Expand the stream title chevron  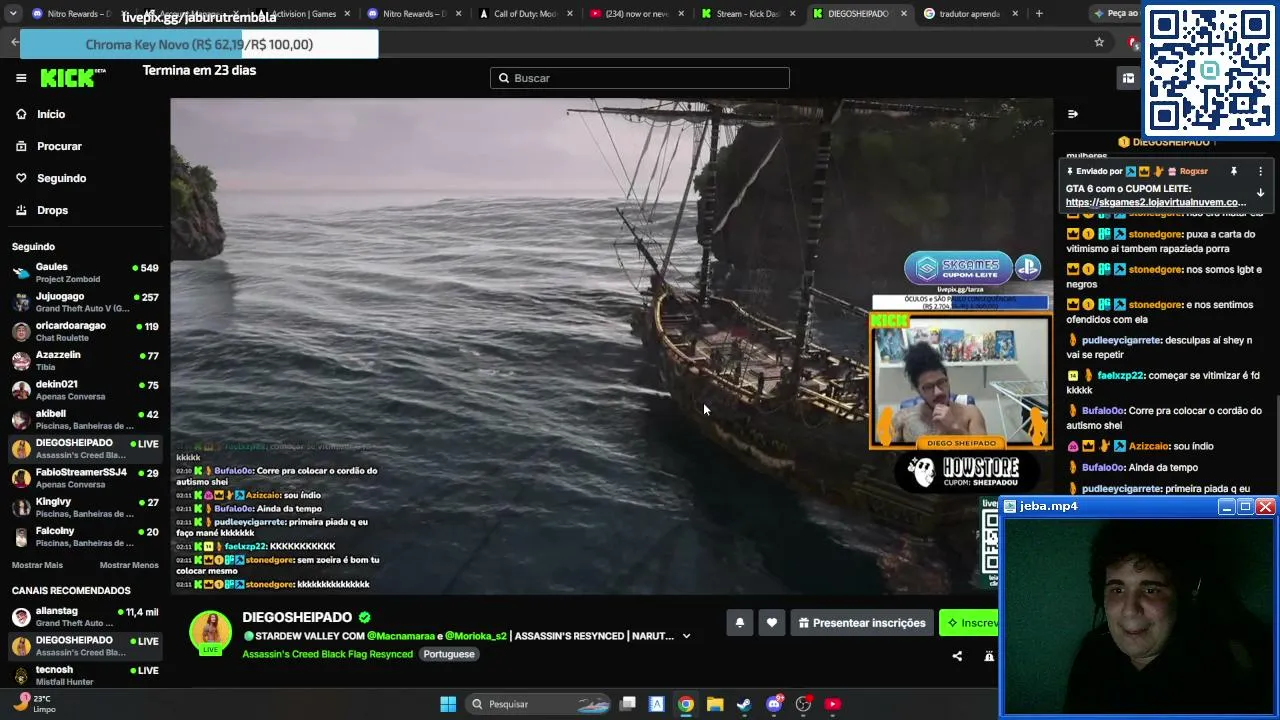686,636
